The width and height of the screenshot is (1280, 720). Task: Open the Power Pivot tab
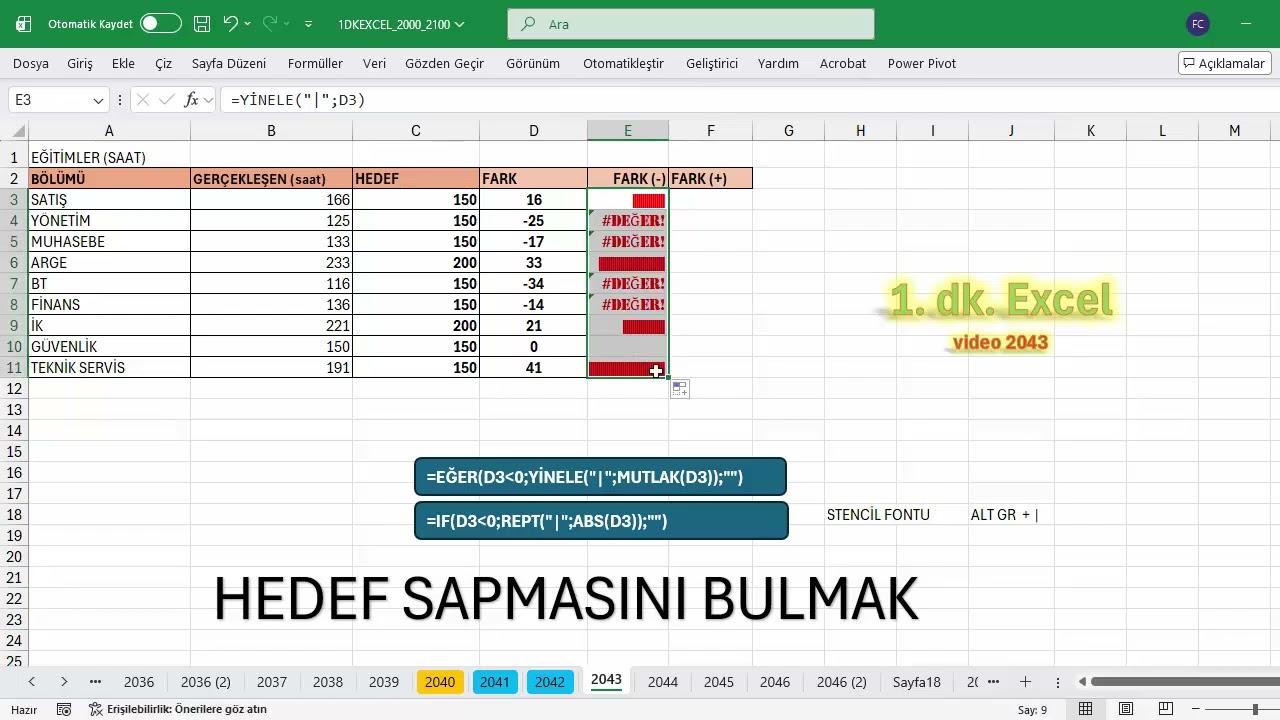click(922, 63)
